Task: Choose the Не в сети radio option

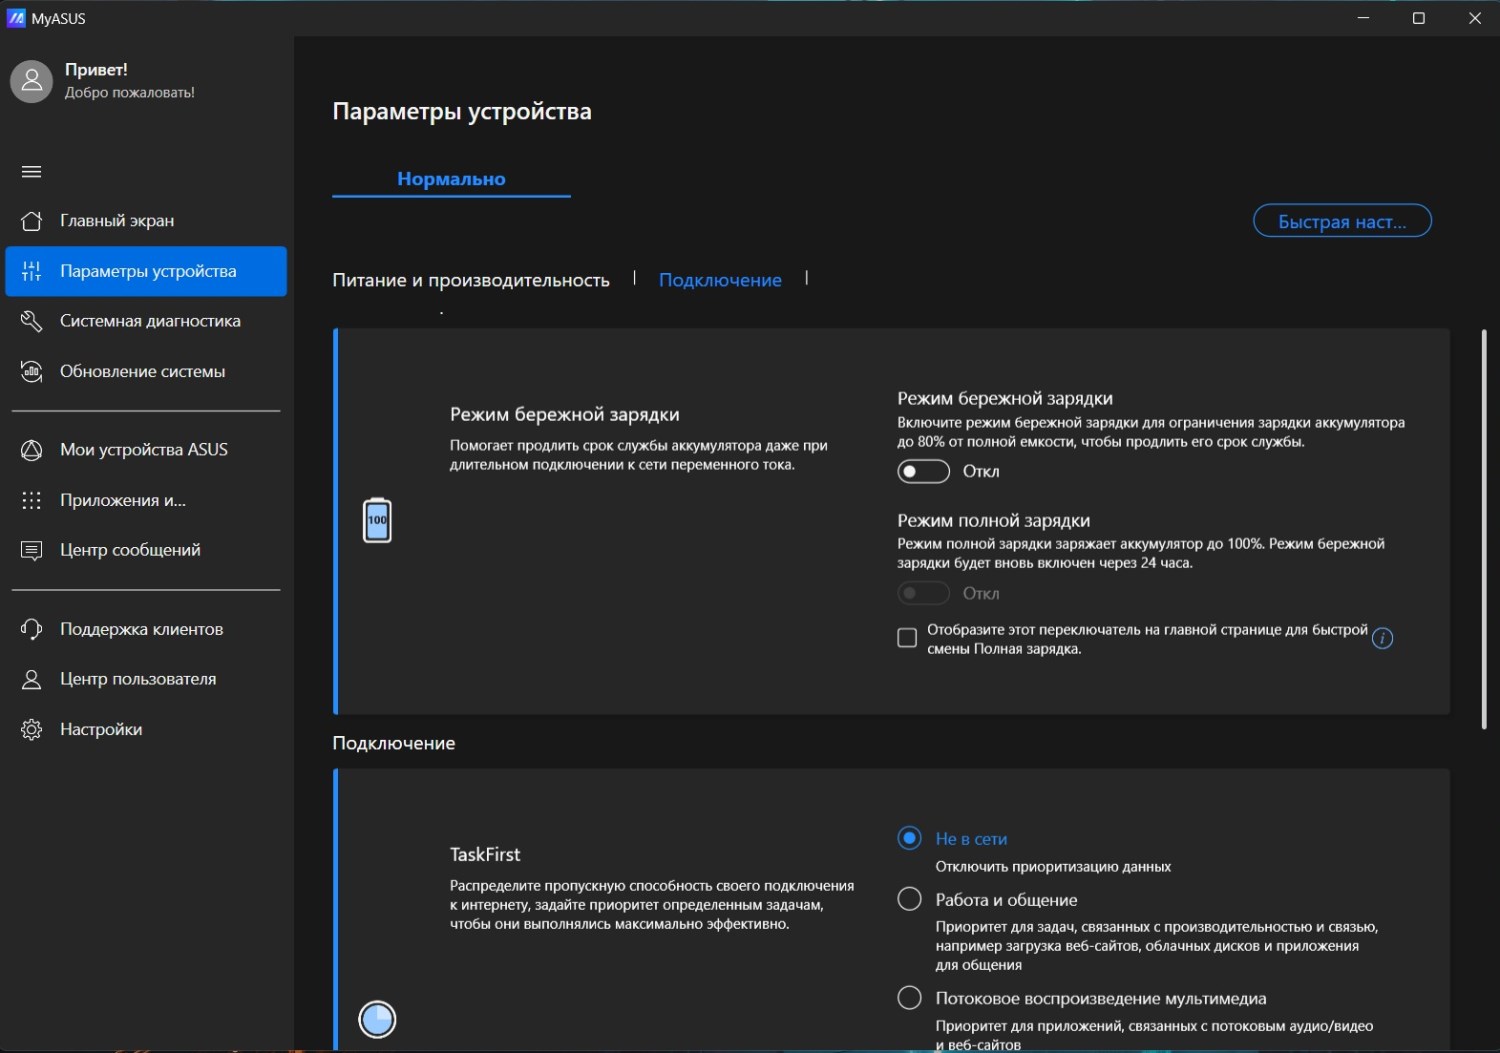Action: 909,838
